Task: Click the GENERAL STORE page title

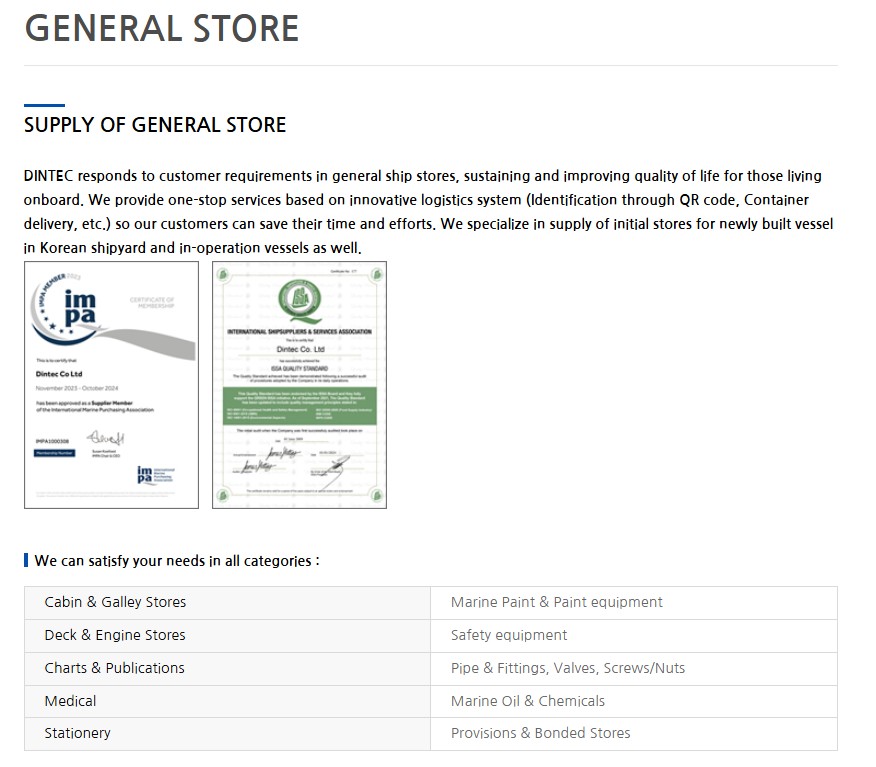Action: point(162,28)
